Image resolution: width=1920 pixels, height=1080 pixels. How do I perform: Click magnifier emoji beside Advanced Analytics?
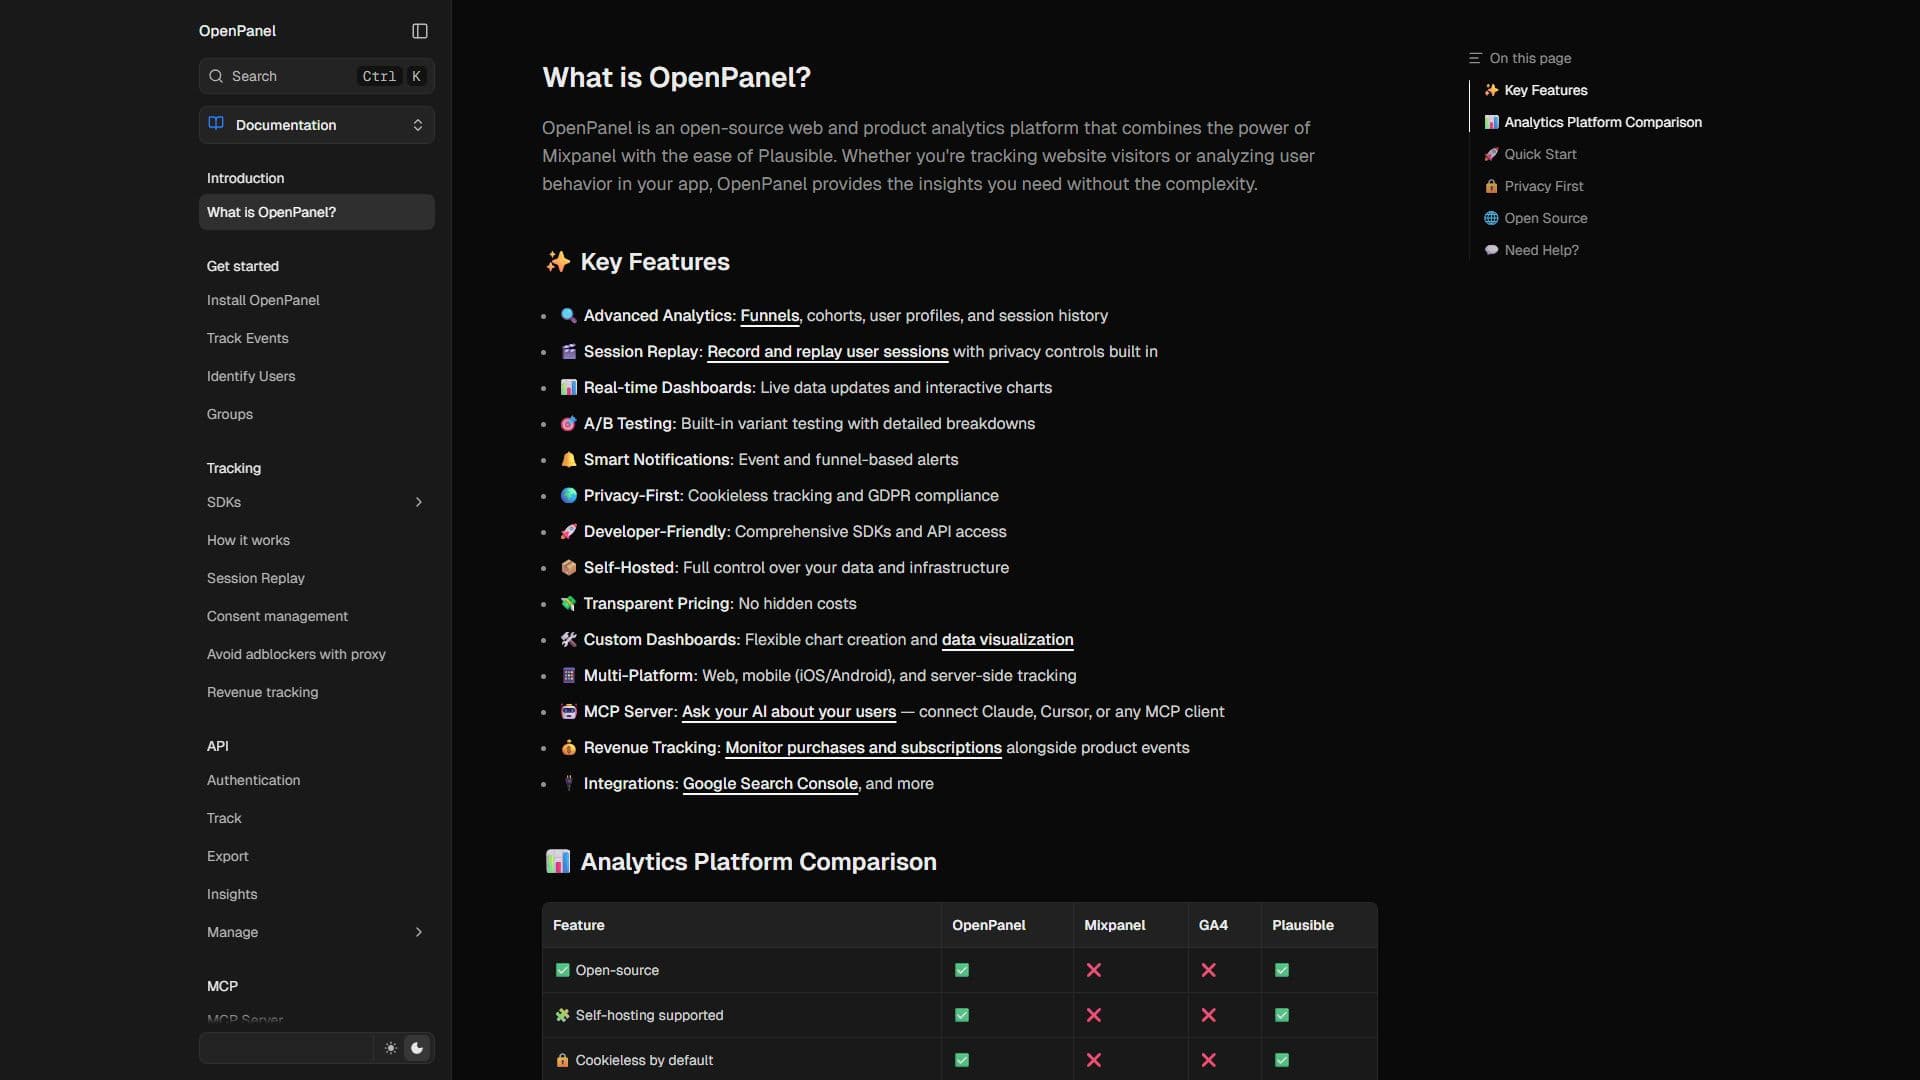point(568,315)
